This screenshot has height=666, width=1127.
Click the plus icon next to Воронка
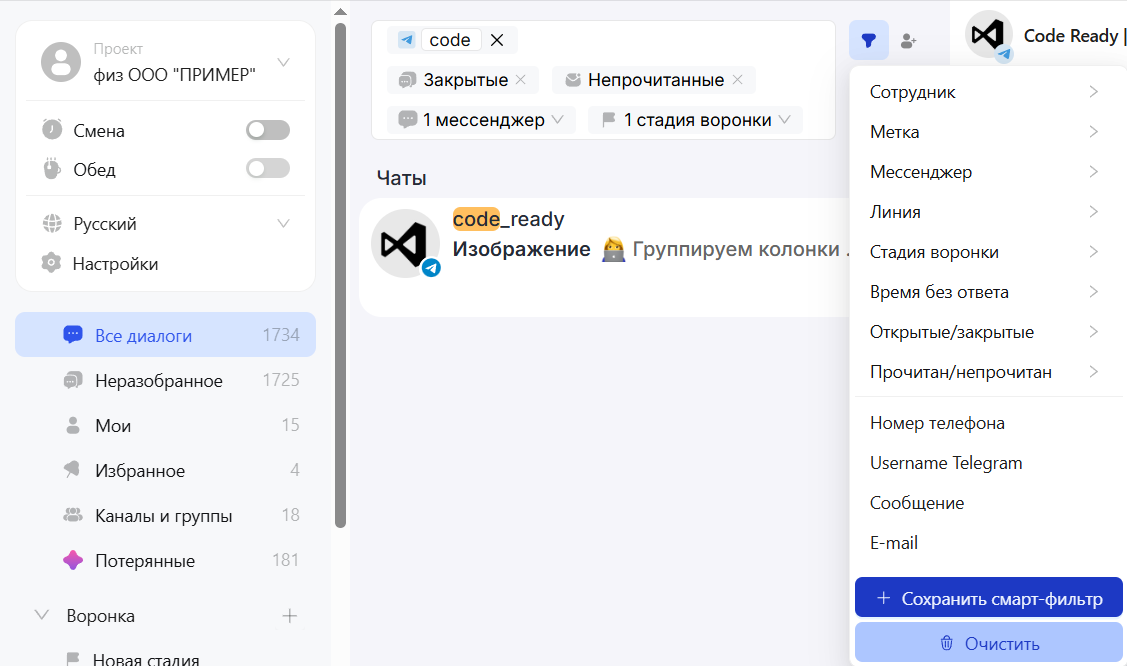290,616
